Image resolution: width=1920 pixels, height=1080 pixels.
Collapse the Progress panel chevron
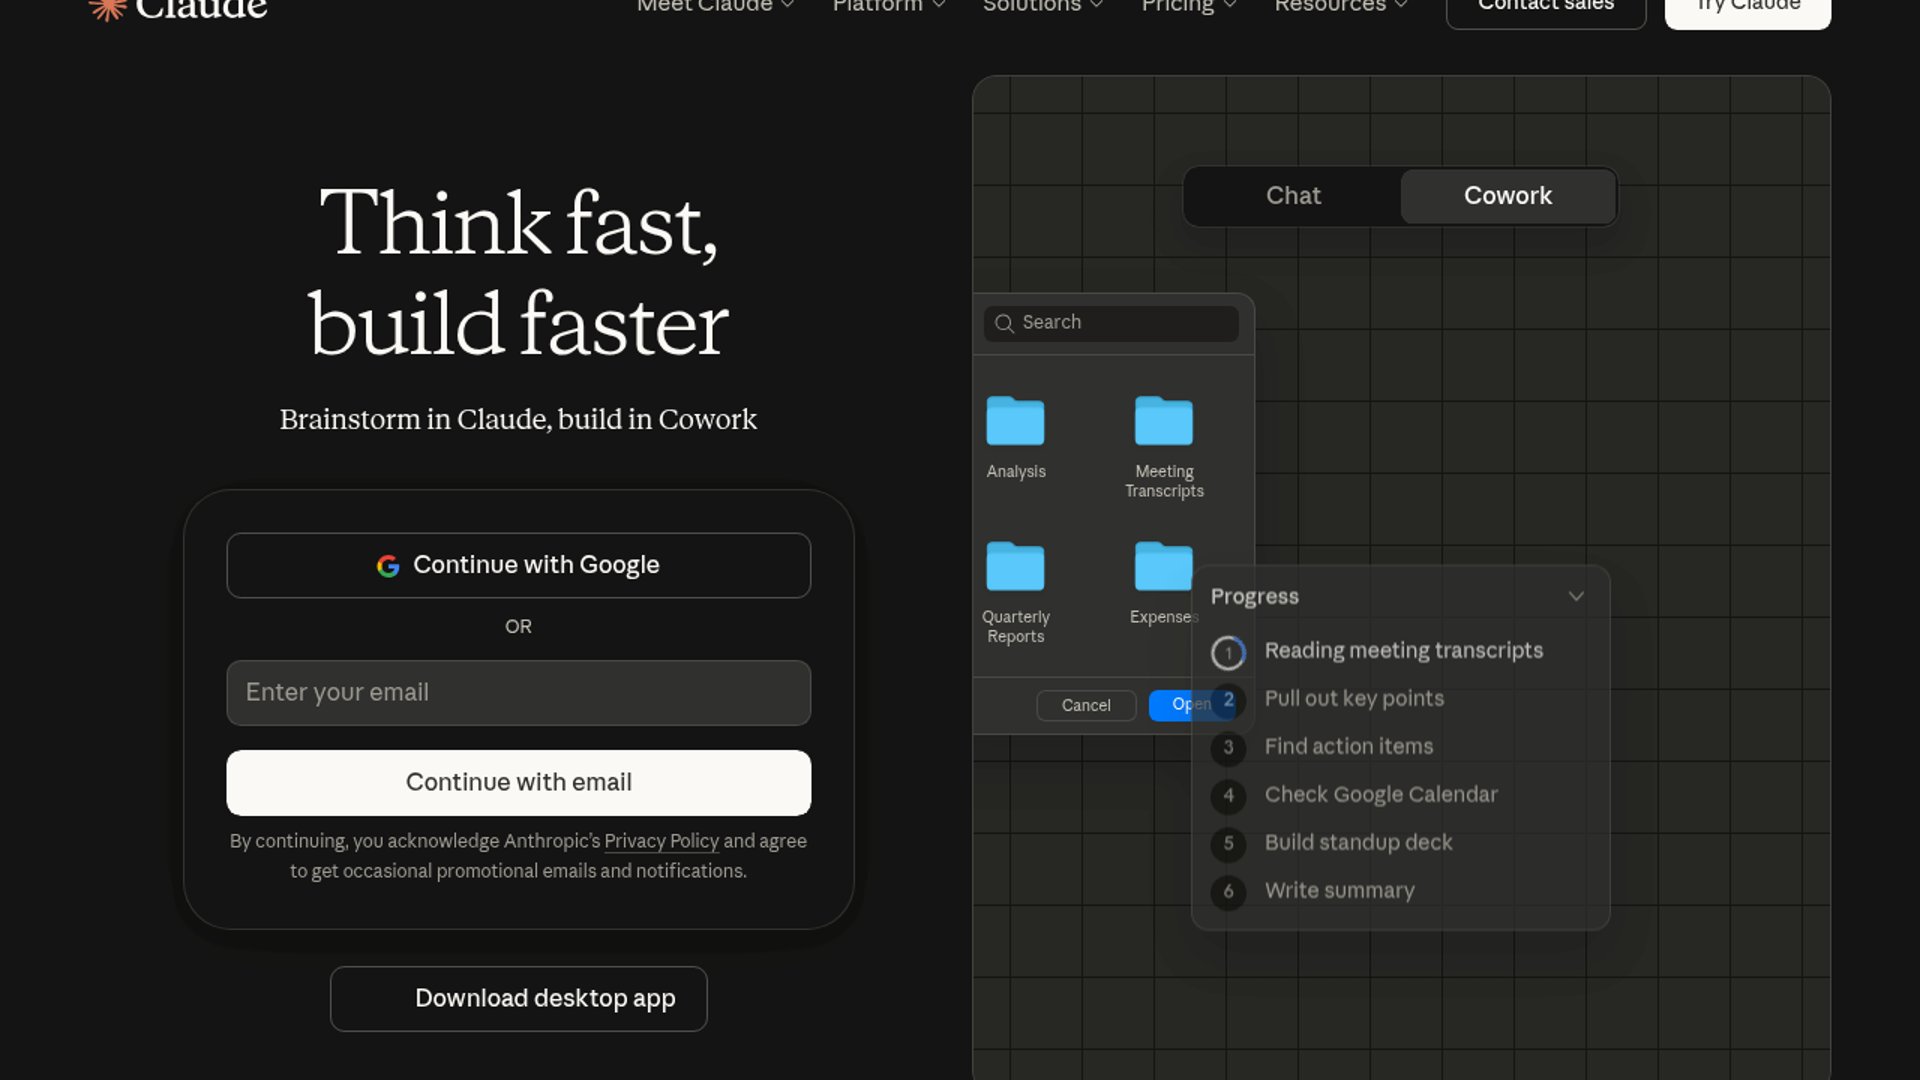(x=1576, y=597)
